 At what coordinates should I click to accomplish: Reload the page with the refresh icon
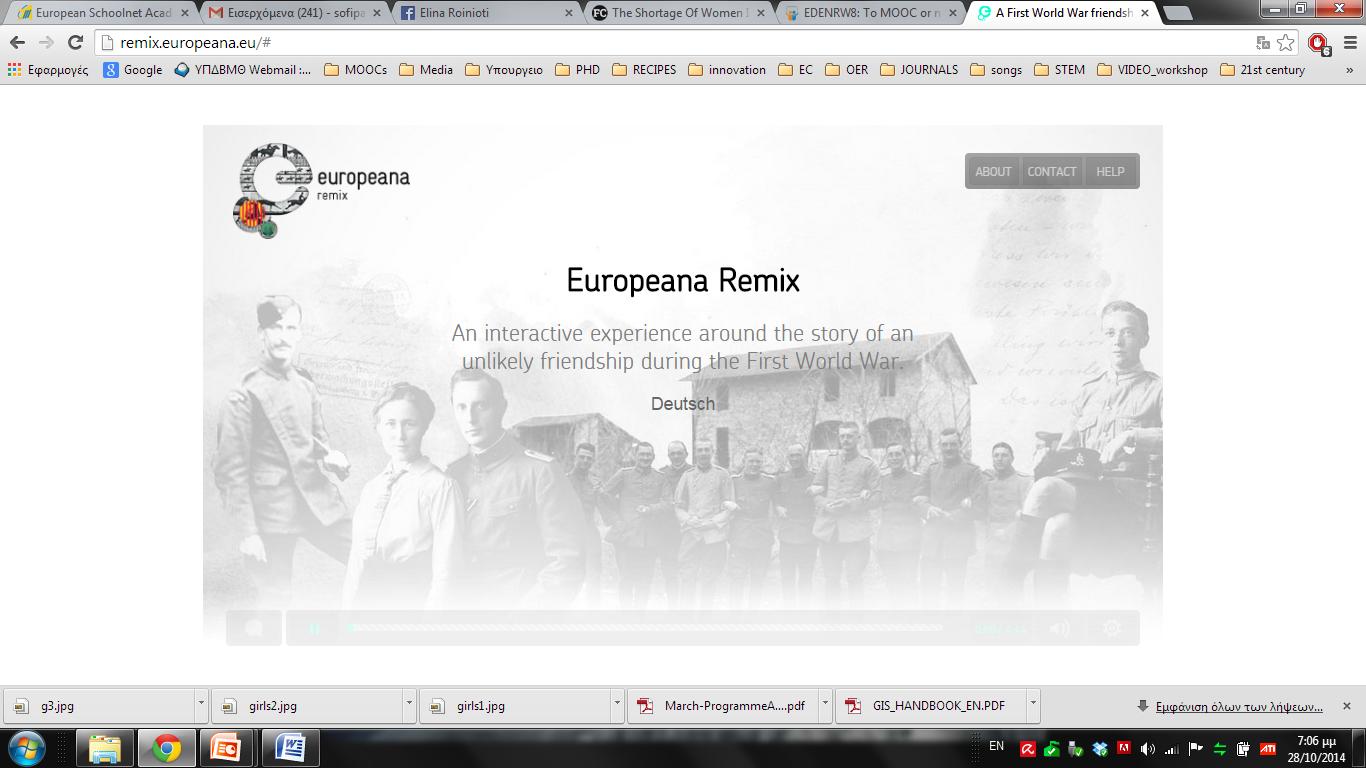(75, 43)
